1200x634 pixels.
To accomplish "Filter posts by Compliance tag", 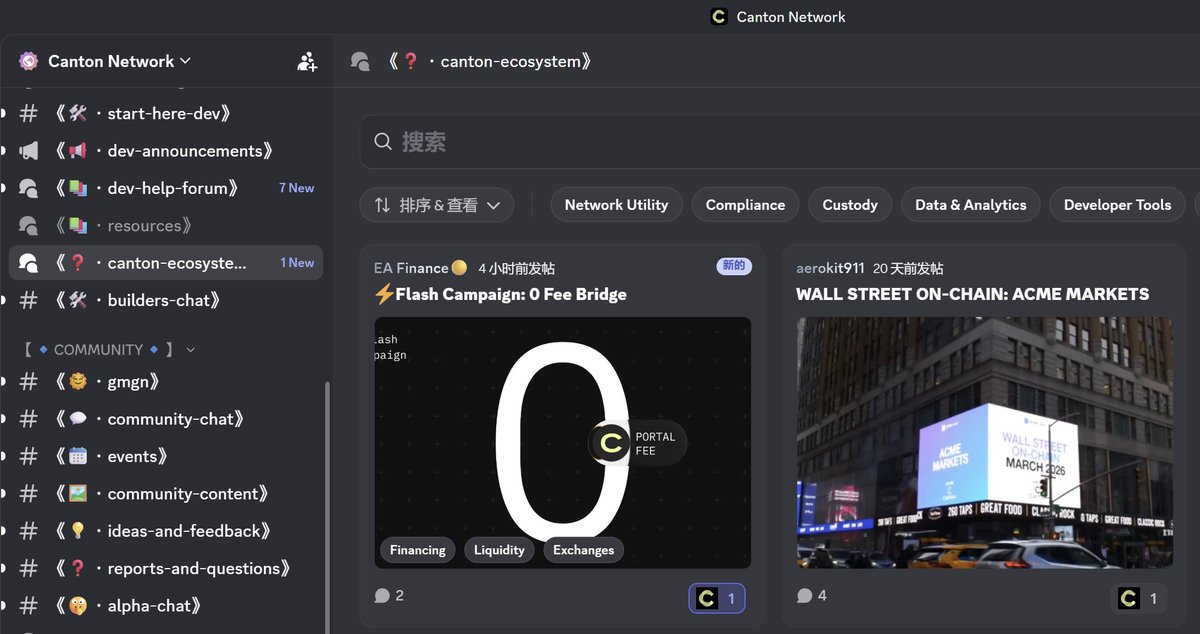I will click(745, 205).
